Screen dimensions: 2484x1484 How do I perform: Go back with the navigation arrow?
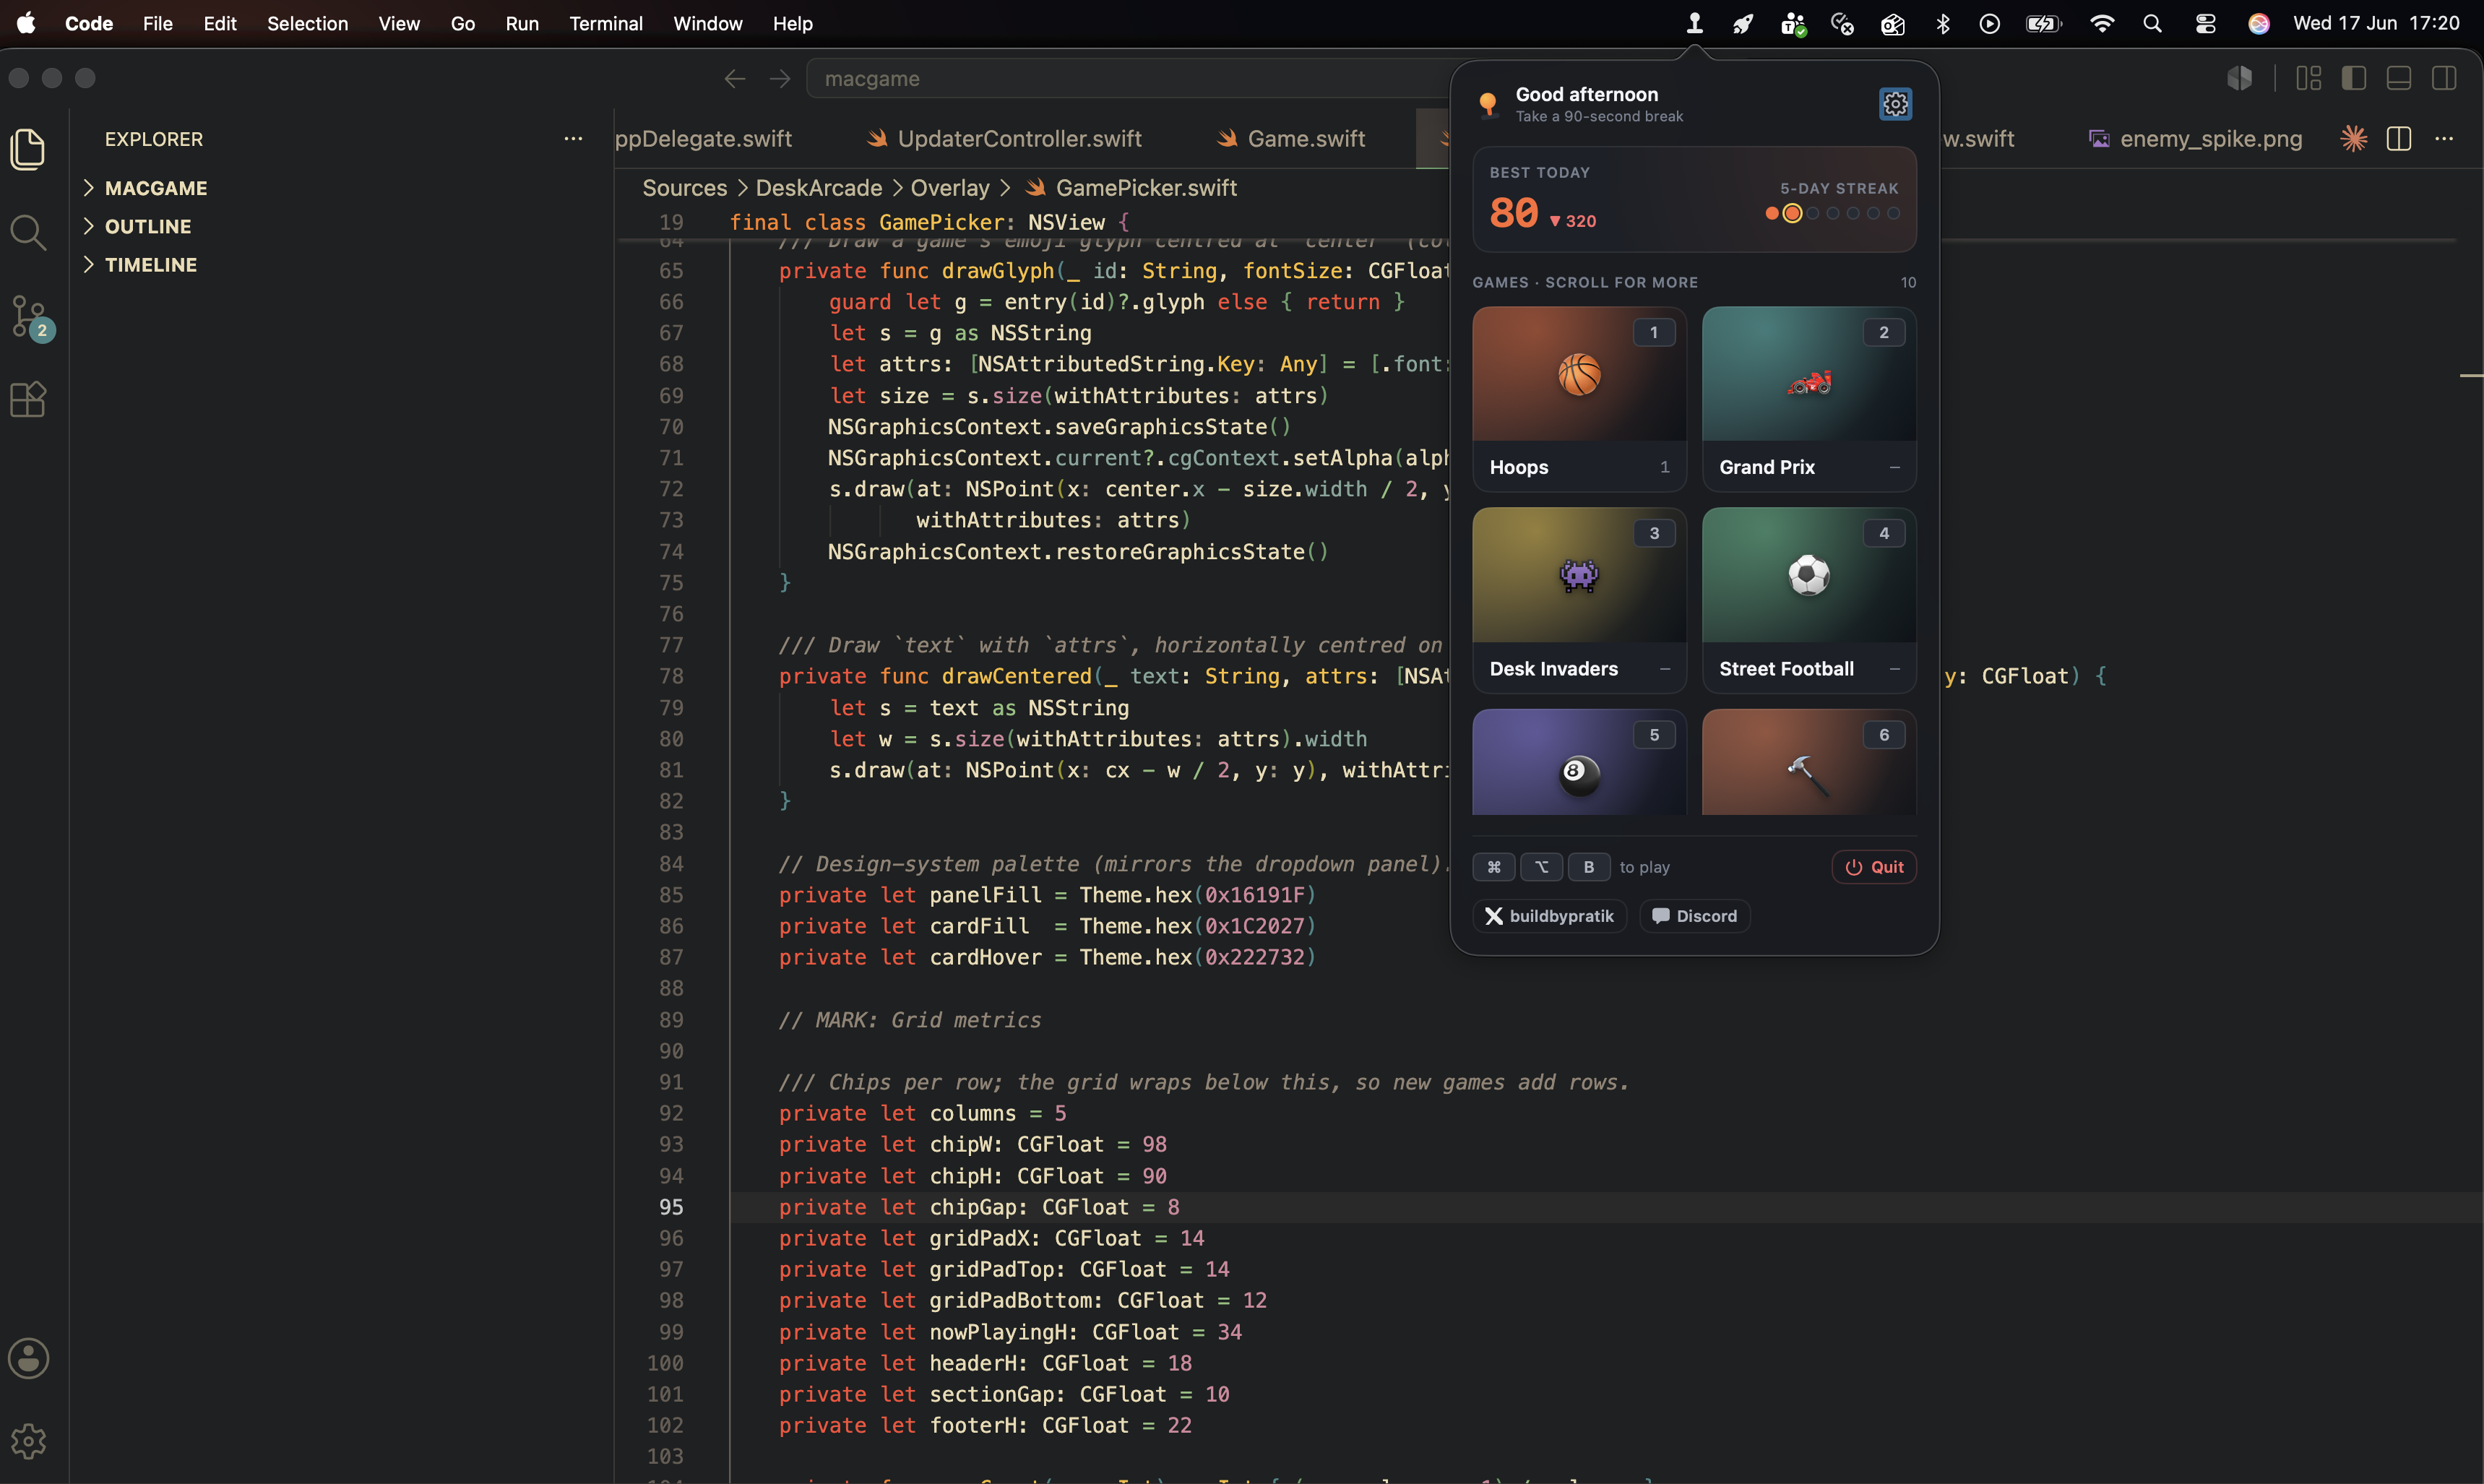pyautogui.click(x=735, y=79)
